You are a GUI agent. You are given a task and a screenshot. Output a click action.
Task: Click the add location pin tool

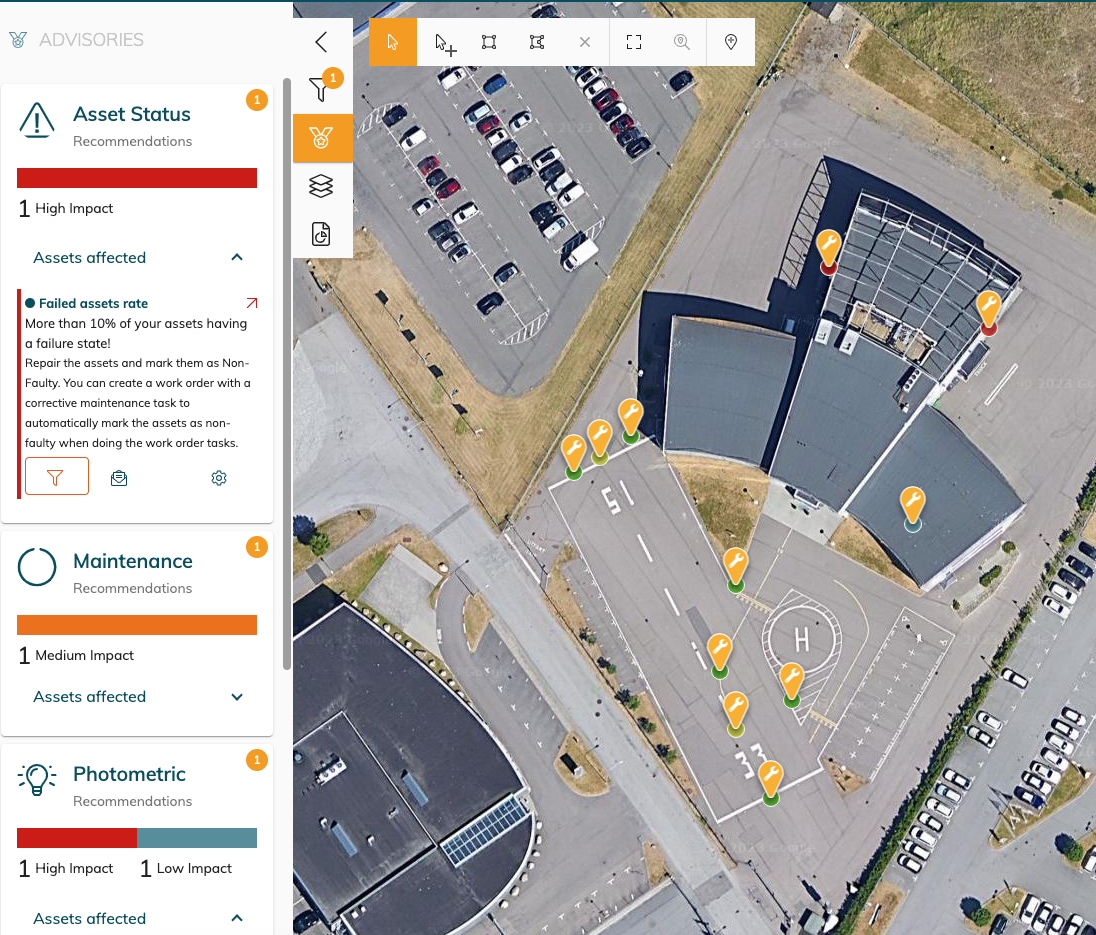[x=731, y=42]
